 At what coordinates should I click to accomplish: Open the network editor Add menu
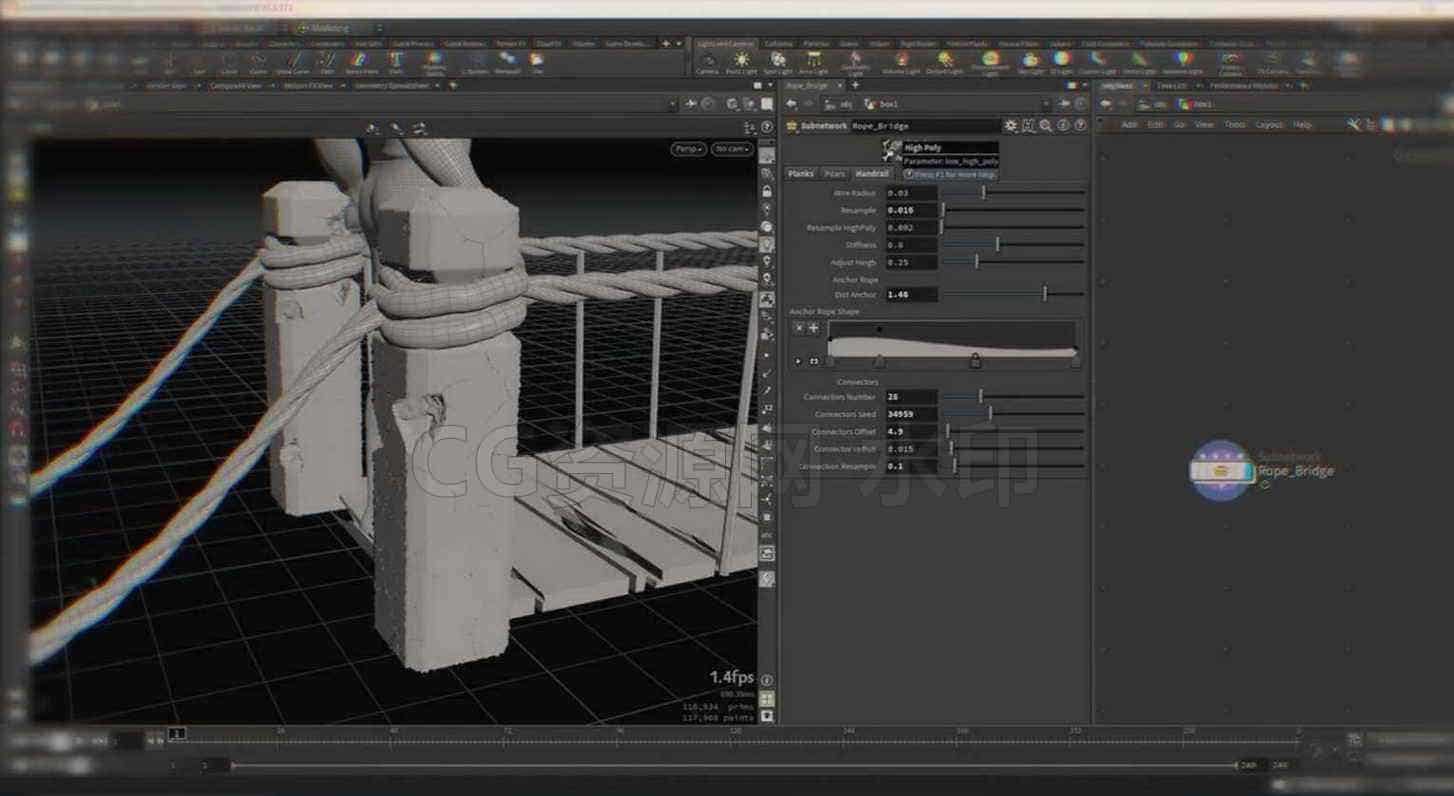(x=1129, y=125)
